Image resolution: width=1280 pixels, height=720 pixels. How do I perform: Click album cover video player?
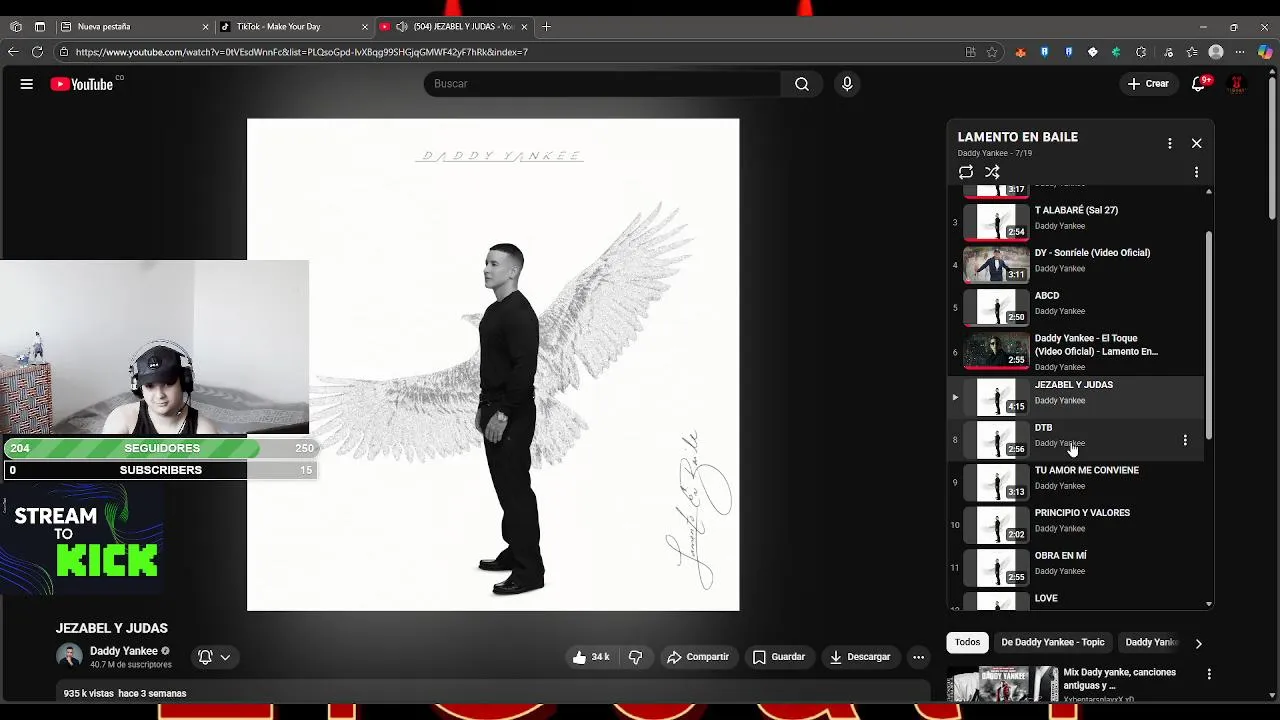(493, 364)
